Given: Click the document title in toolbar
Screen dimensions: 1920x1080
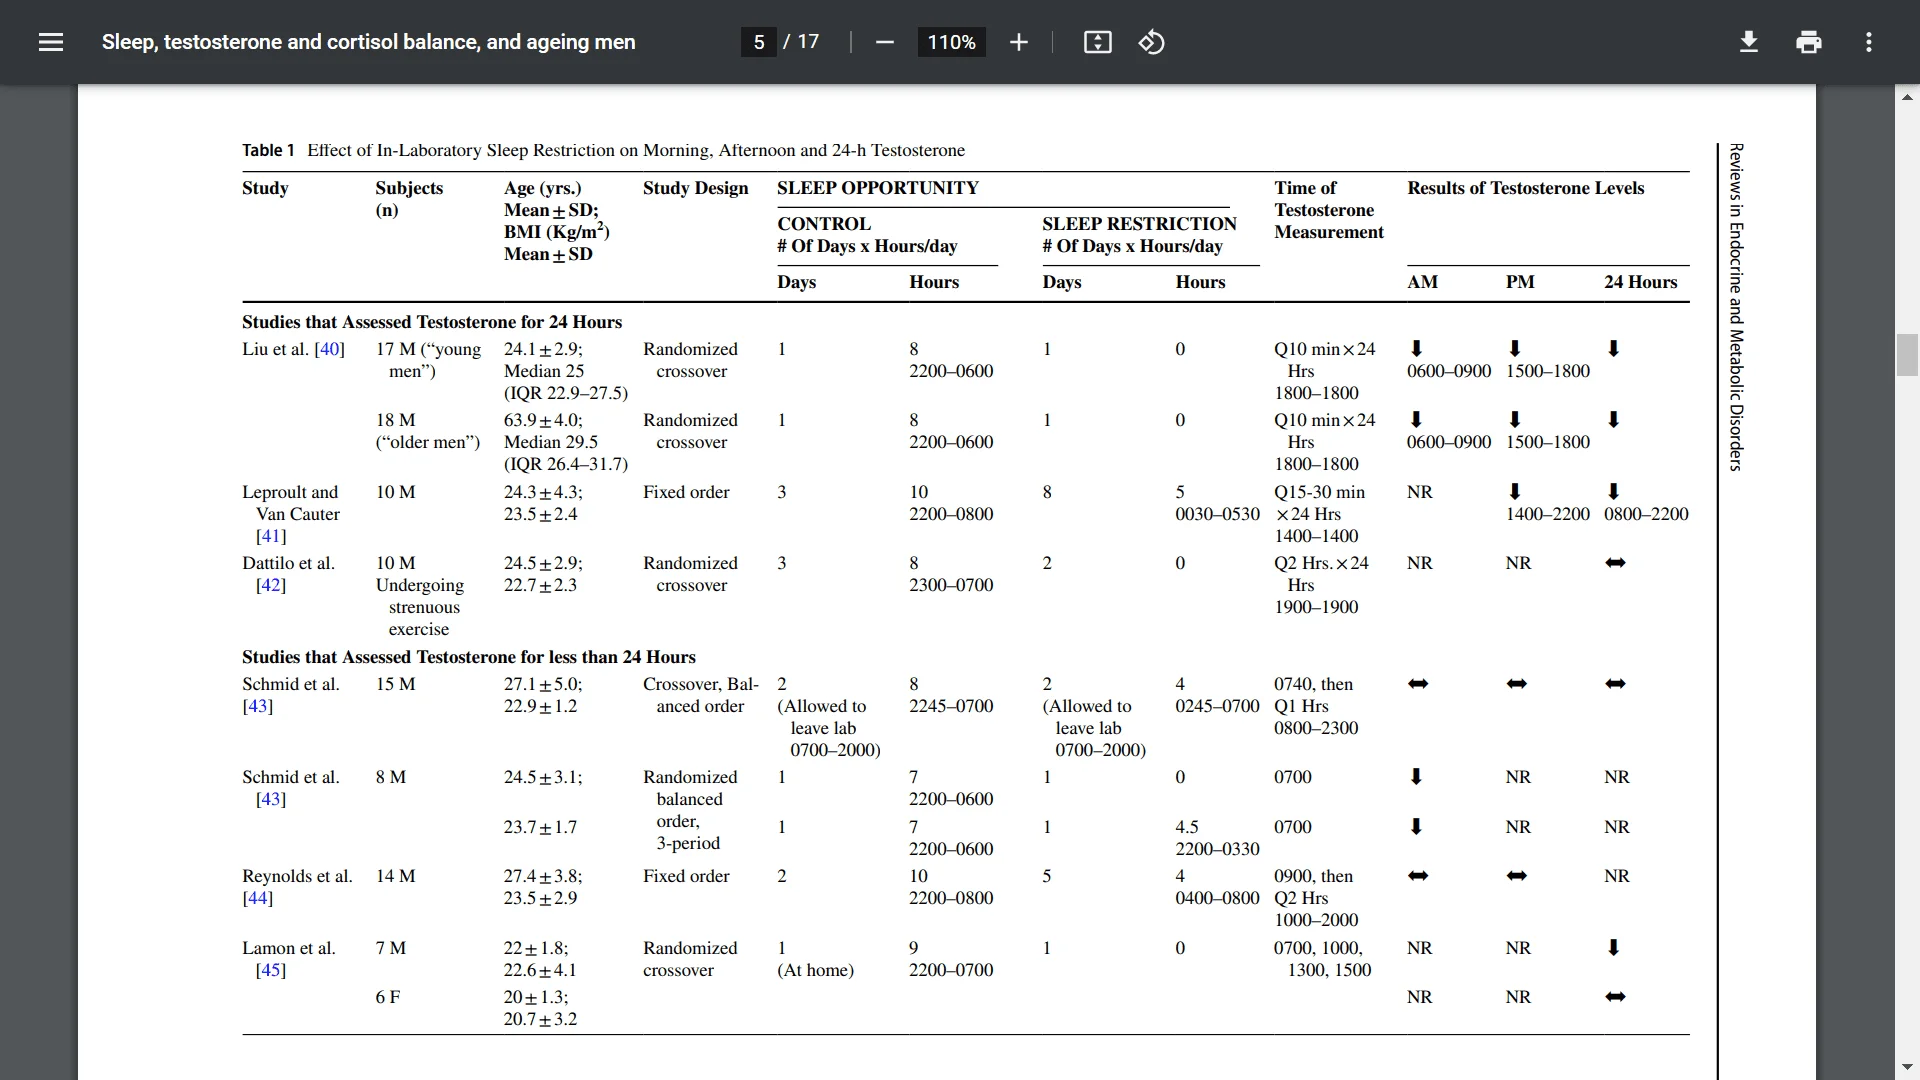Looking at the screenshot, I should pyautogui.click(x=368, y=42).
